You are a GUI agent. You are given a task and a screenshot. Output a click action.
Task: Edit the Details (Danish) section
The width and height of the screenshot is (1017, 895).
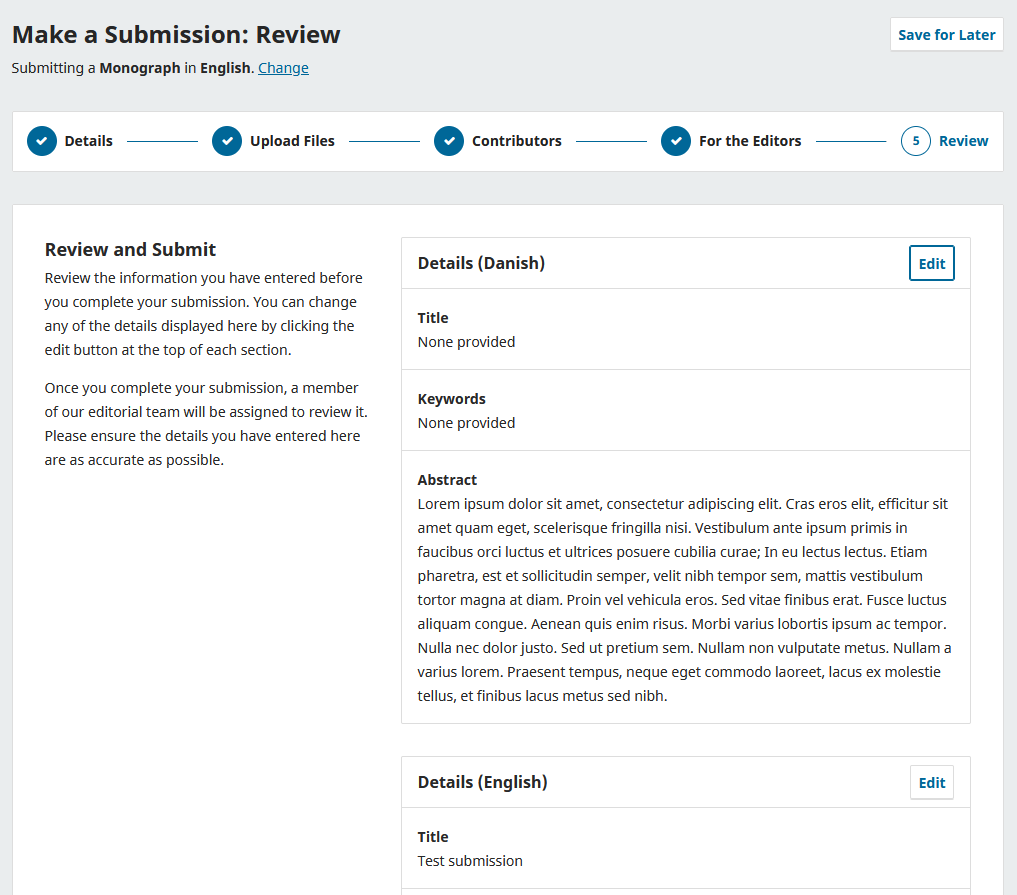coord(931,262)
